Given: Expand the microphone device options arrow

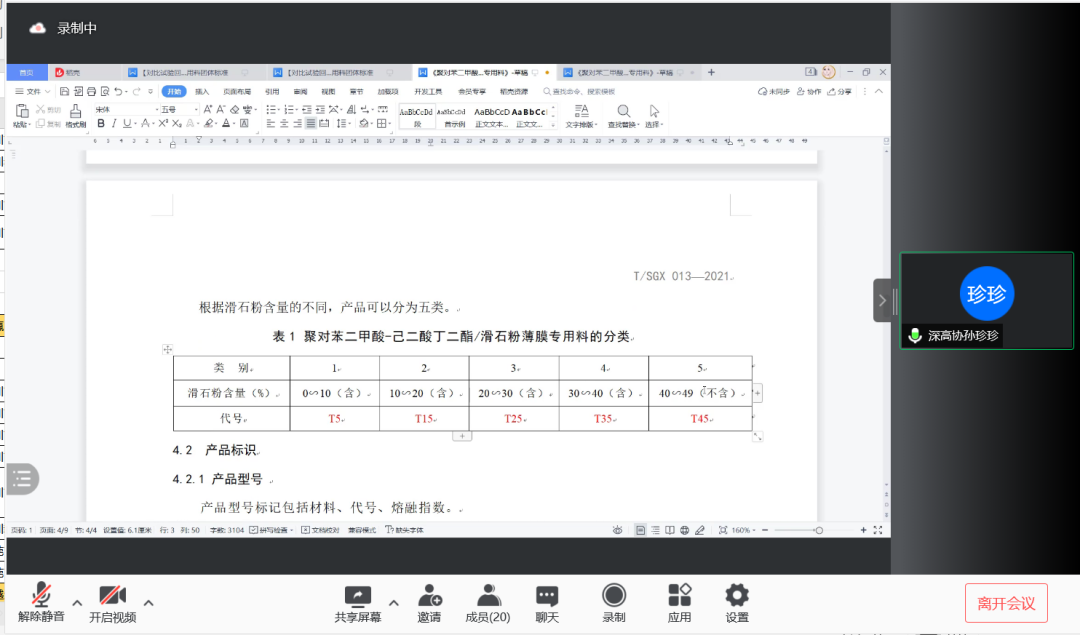Looking at the screenshot, I should (x=77, y=602).
